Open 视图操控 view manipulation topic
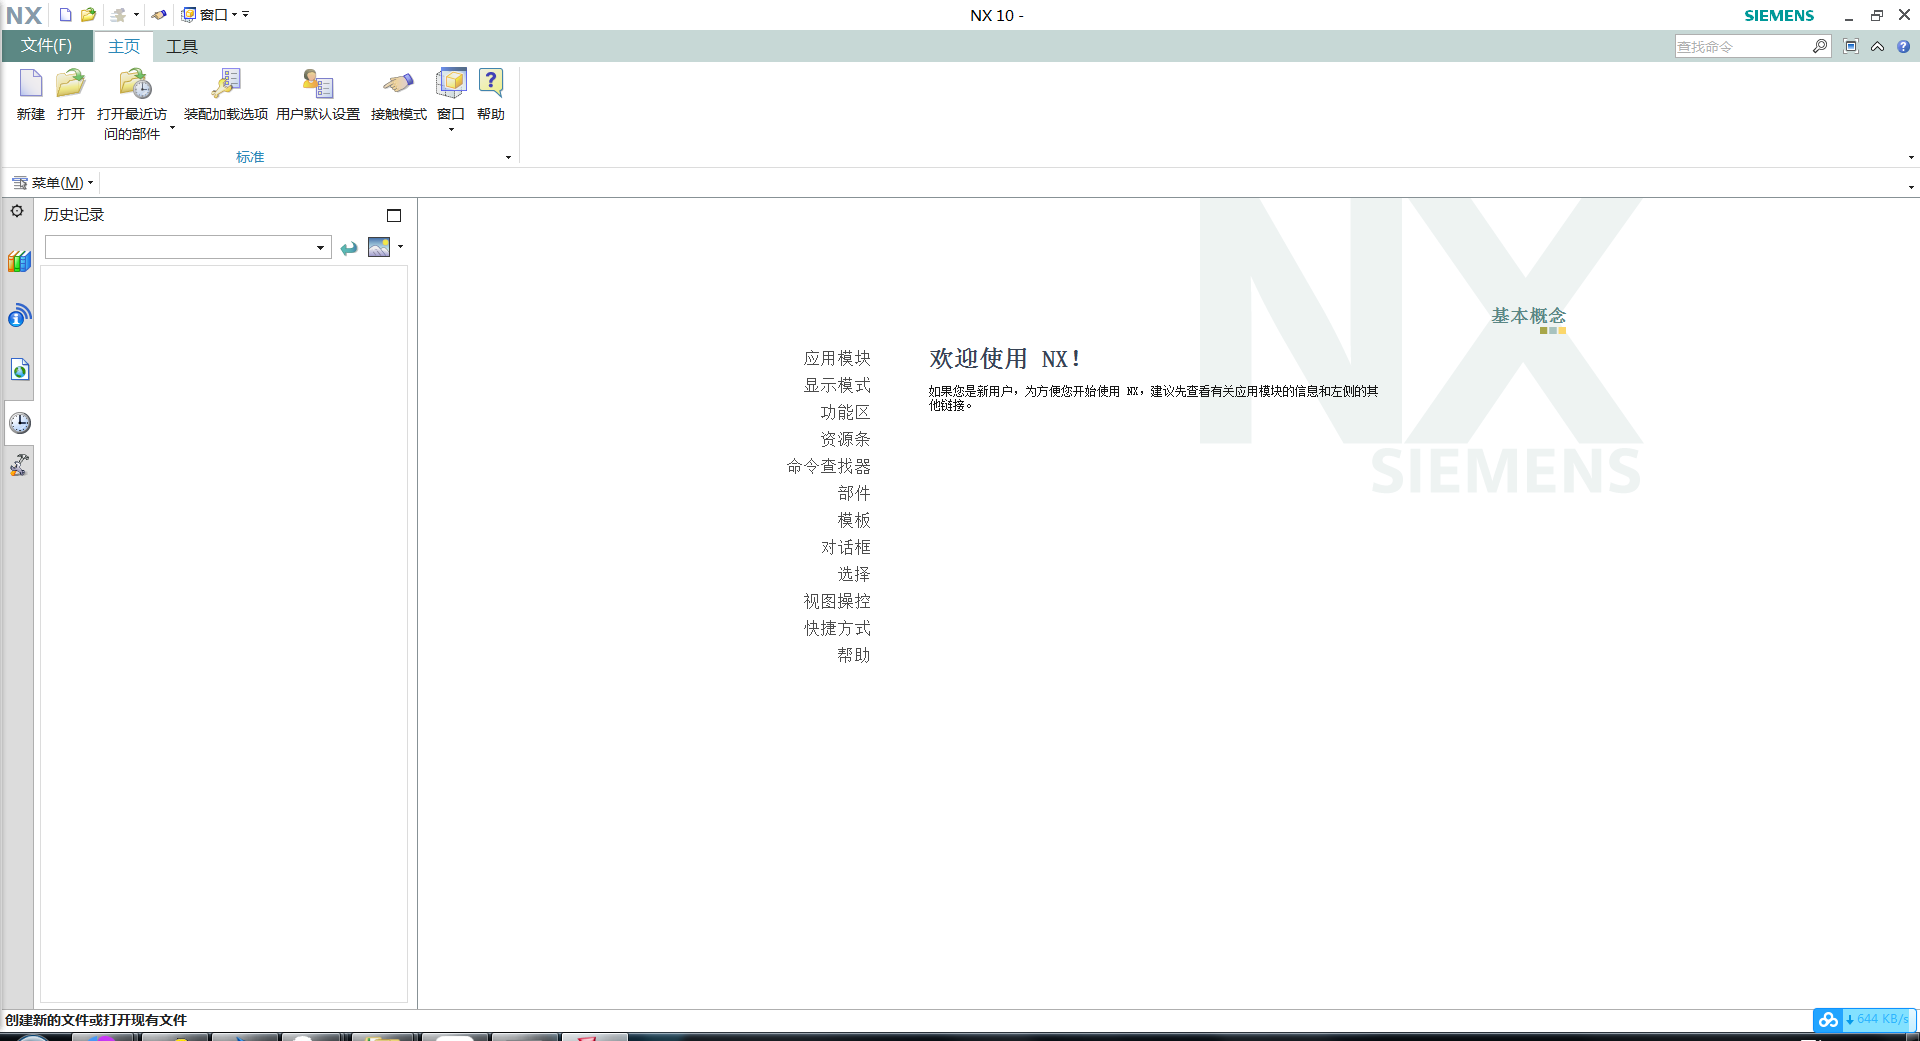This screenshot has width=1920, height=1041. click(837, 601)
